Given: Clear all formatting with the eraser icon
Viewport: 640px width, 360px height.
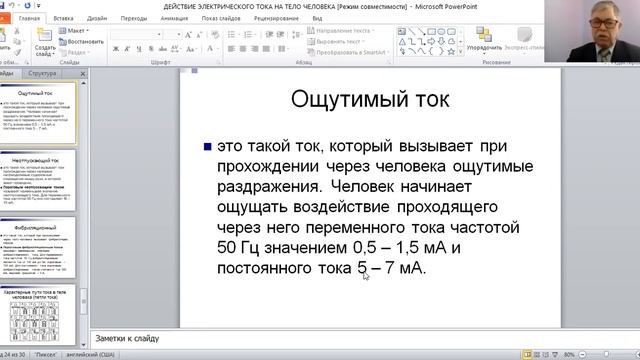Looking at the screenshot, I should (216, 35).
